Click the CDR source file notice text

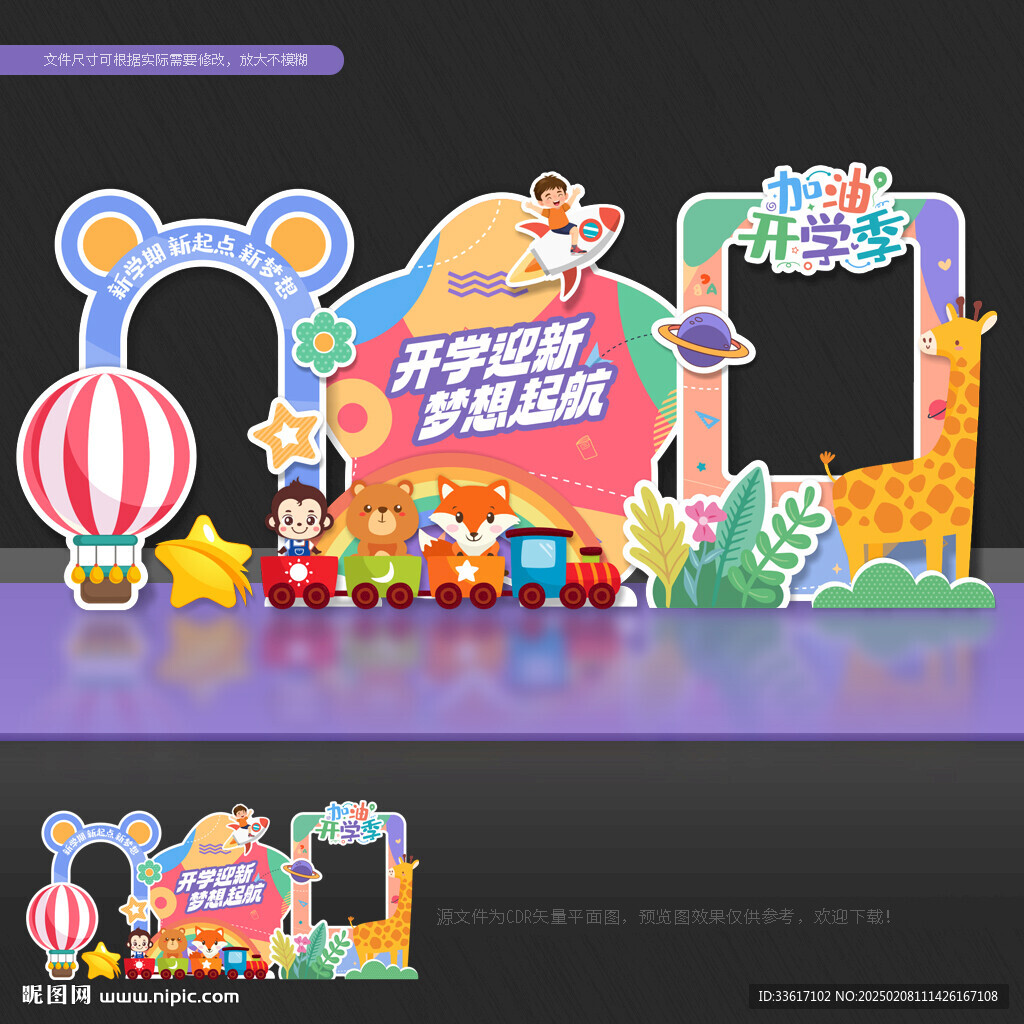pos(664,917)
